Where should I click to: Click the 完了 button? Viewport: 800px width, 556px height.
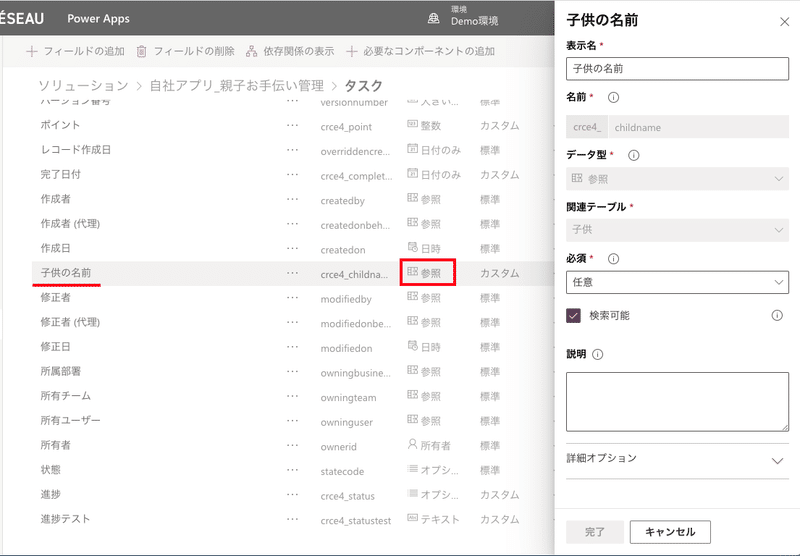[x=594, y=532]
